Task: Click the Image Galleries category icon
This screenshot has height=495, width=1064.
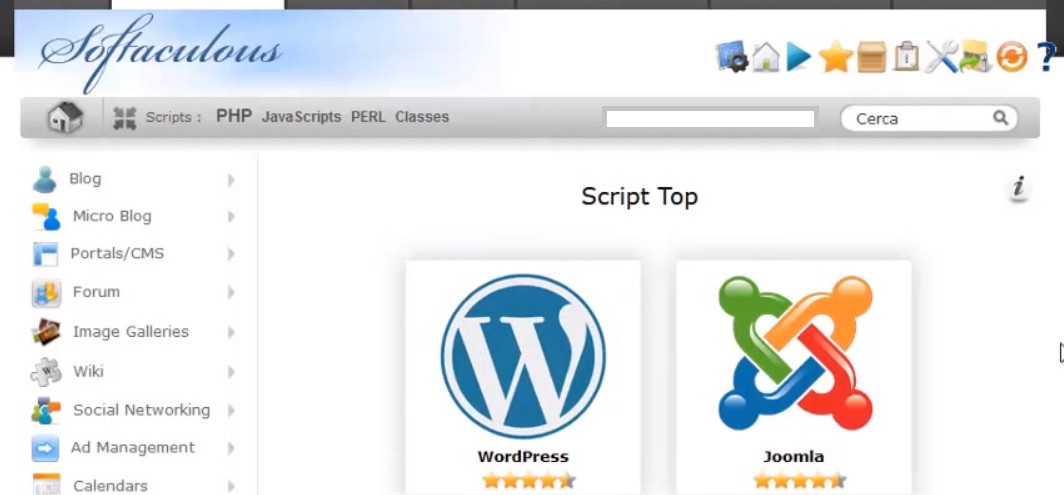Action: coord(45,332)
